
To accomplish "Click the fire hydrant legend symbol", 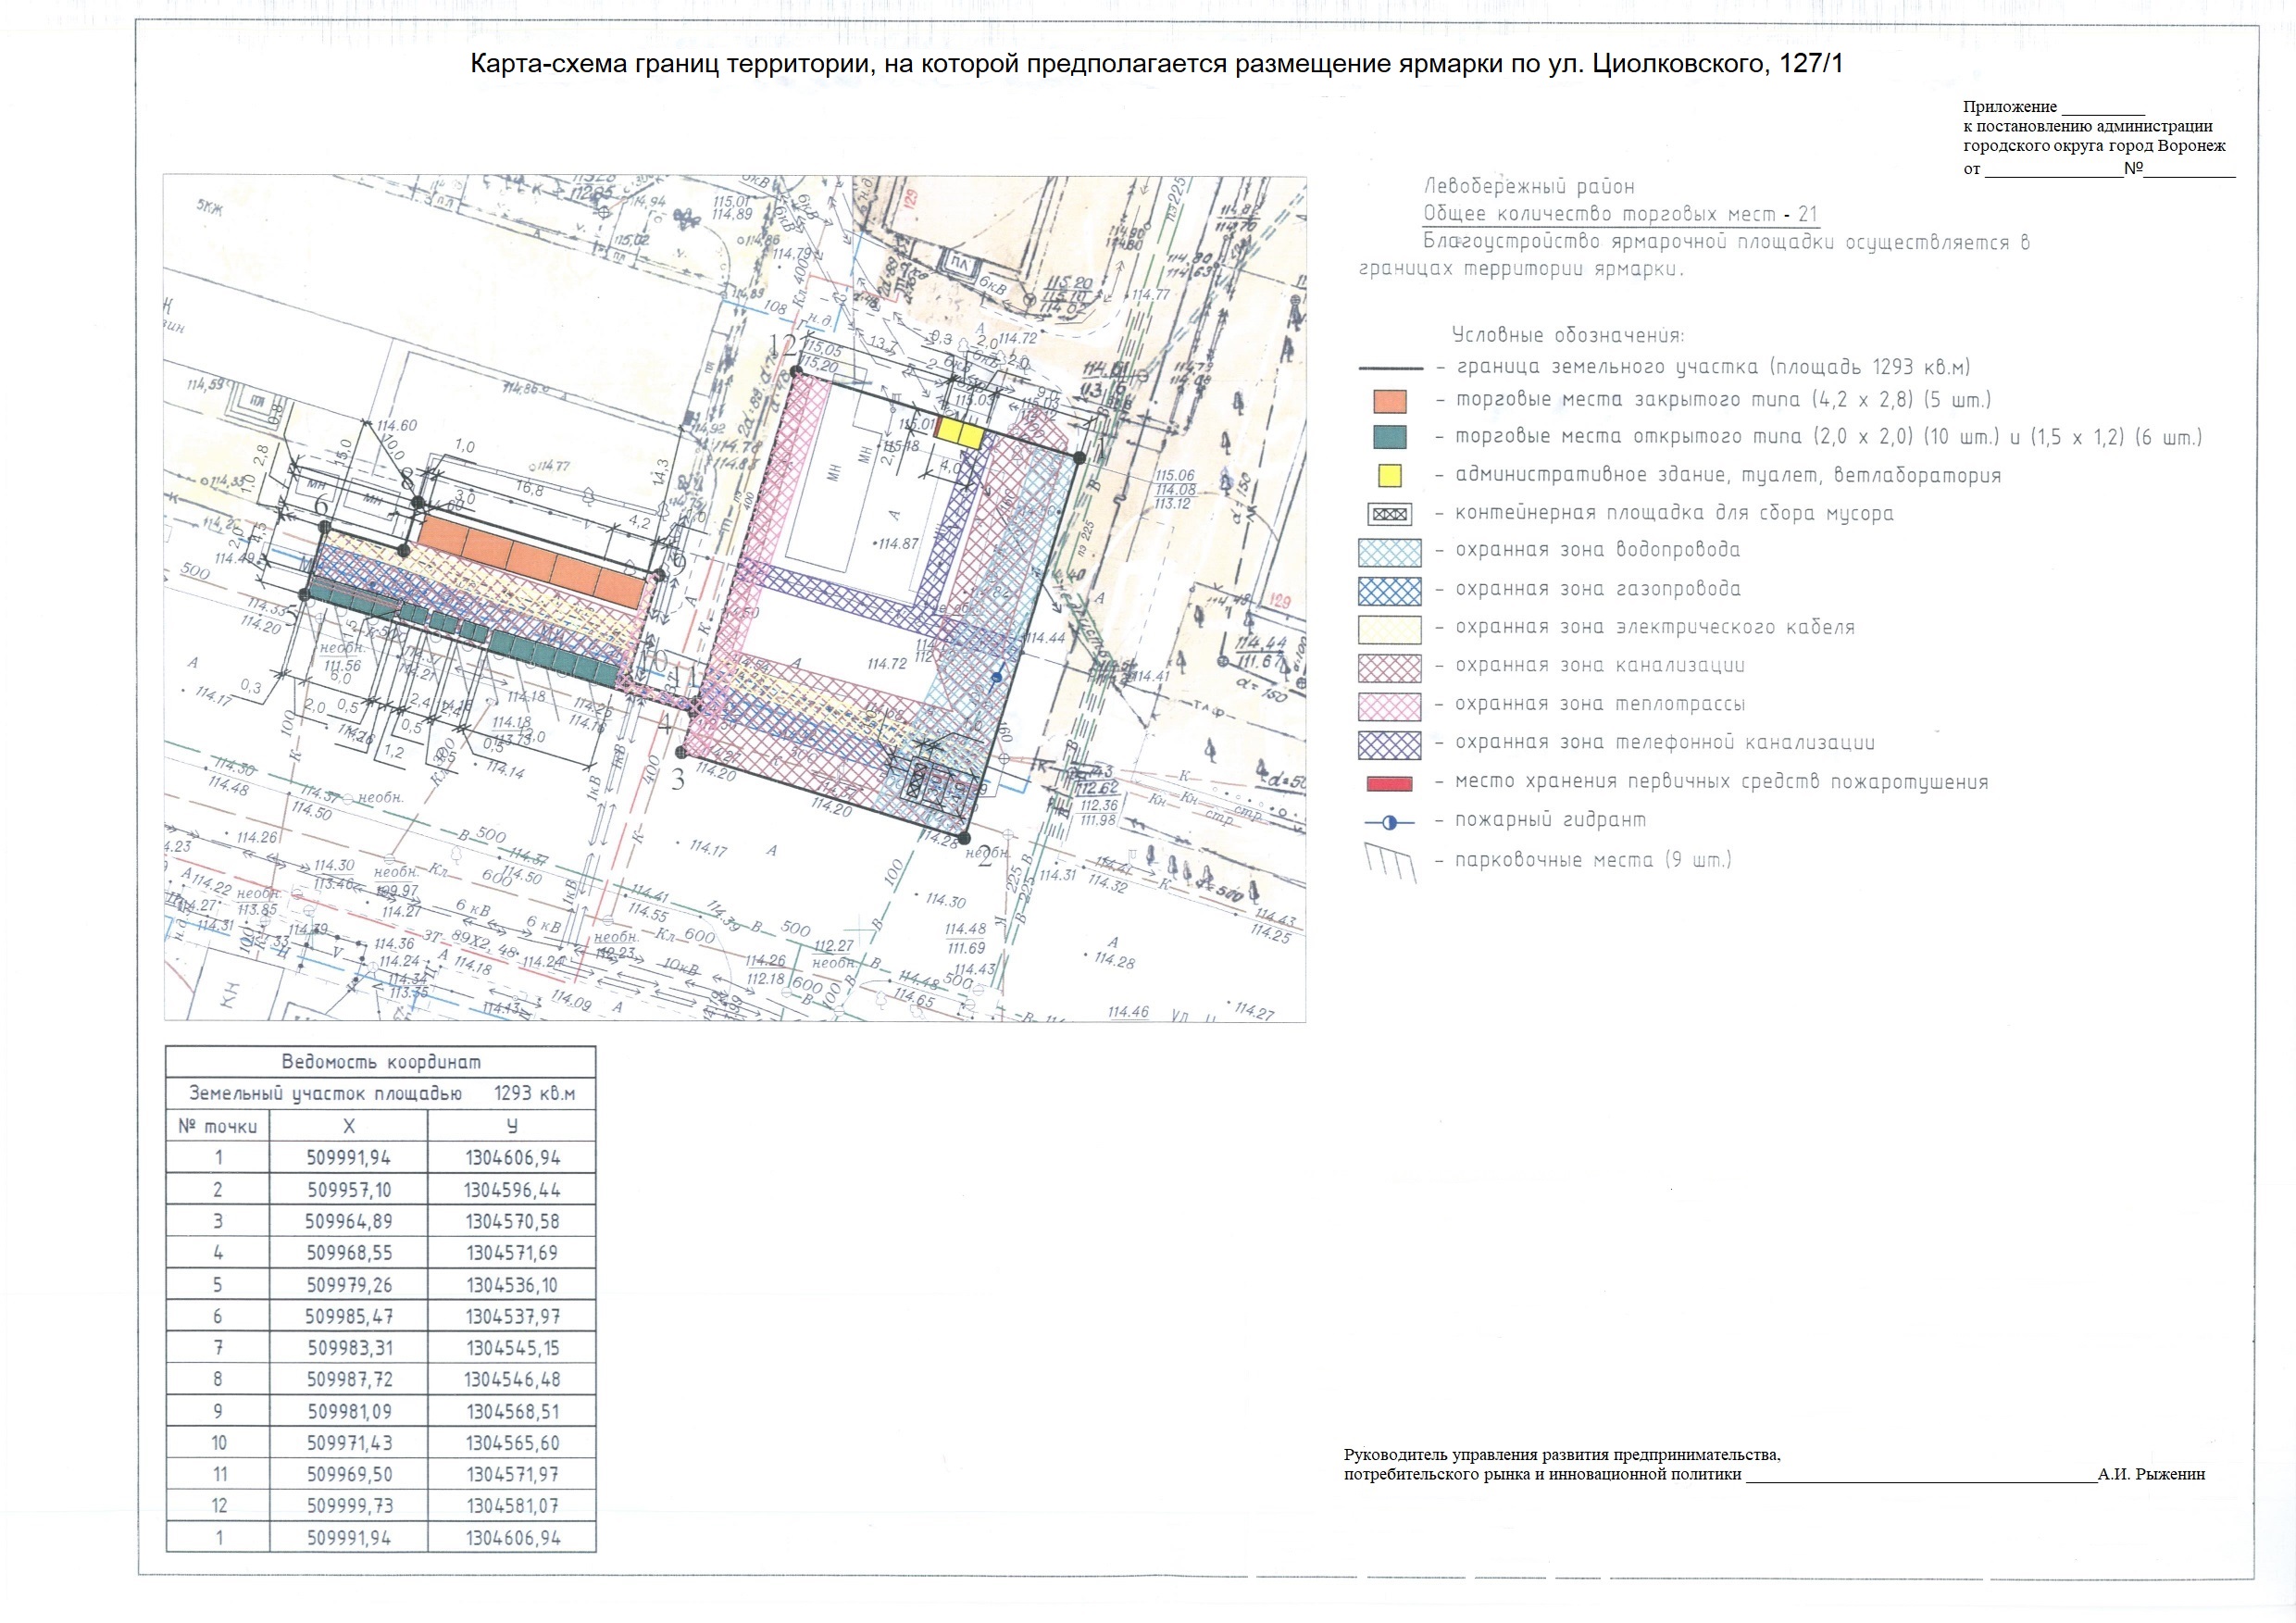I will 1389,822.
